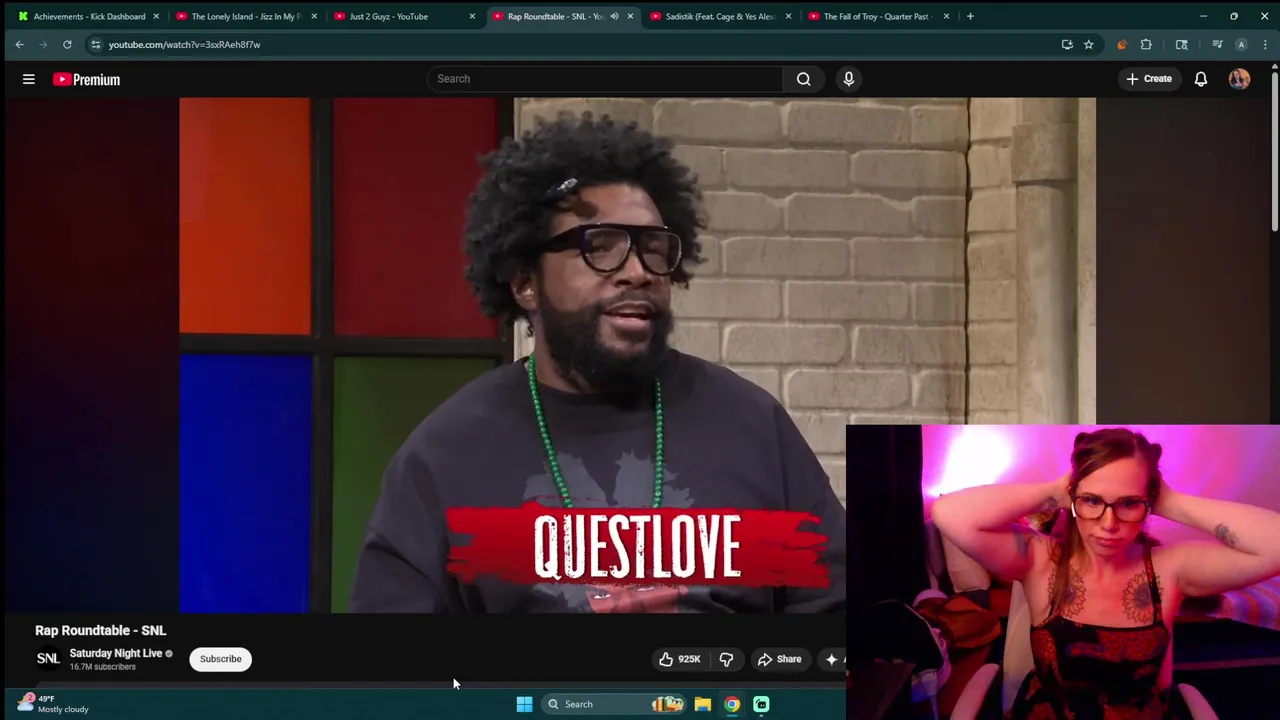Open the Chrome icon in the taskbar
This screenshot has height=720, width=1280.
(x=732, y=704)
